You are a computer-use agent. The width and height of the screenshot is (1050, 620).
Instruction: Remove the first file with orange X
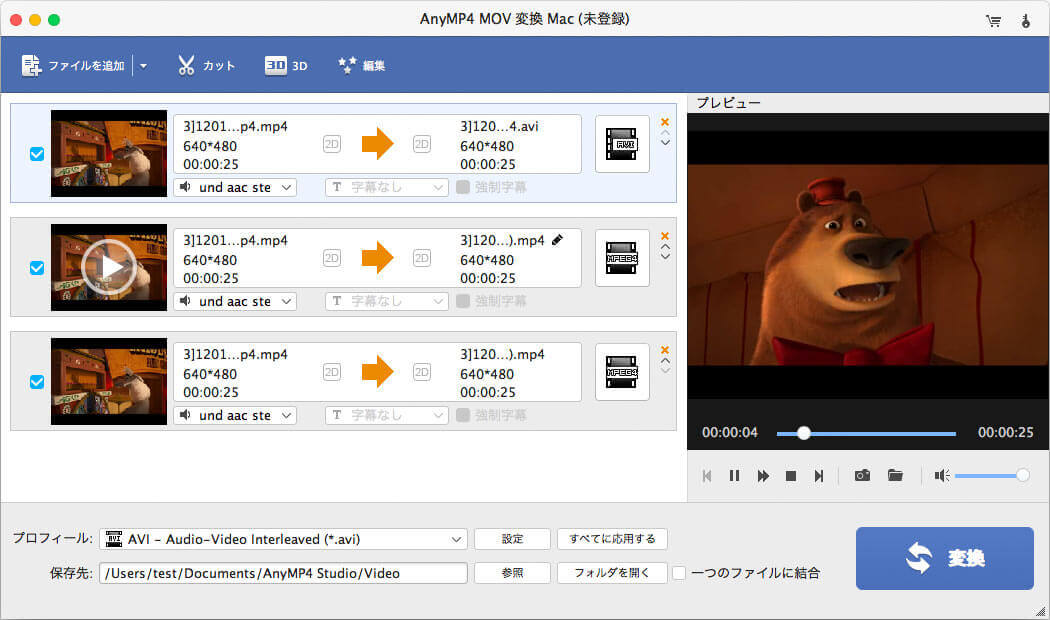[x=665, y=122]
